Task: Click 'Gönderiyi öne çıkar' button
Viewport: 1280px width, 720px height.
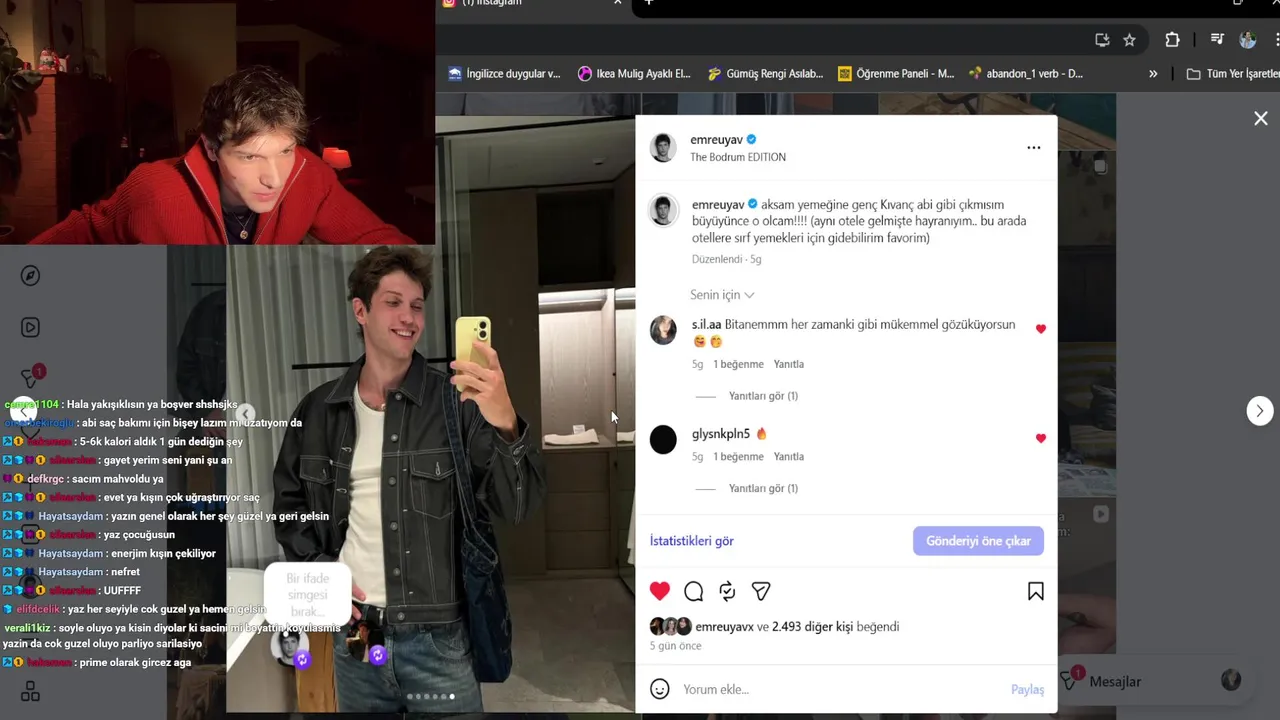Action: 978,541
